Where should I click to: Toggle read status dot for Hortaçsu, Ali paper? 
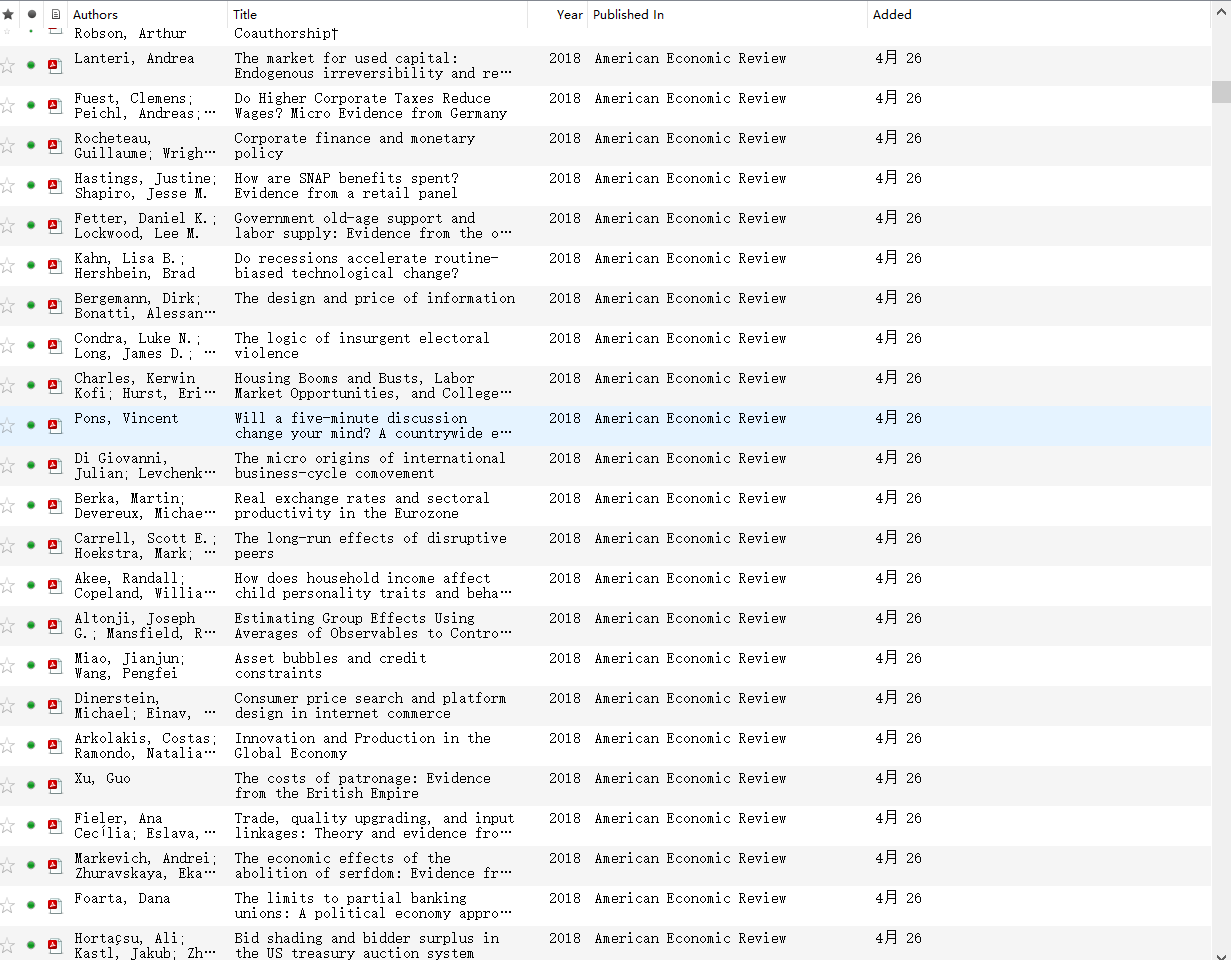click(31, 945)
